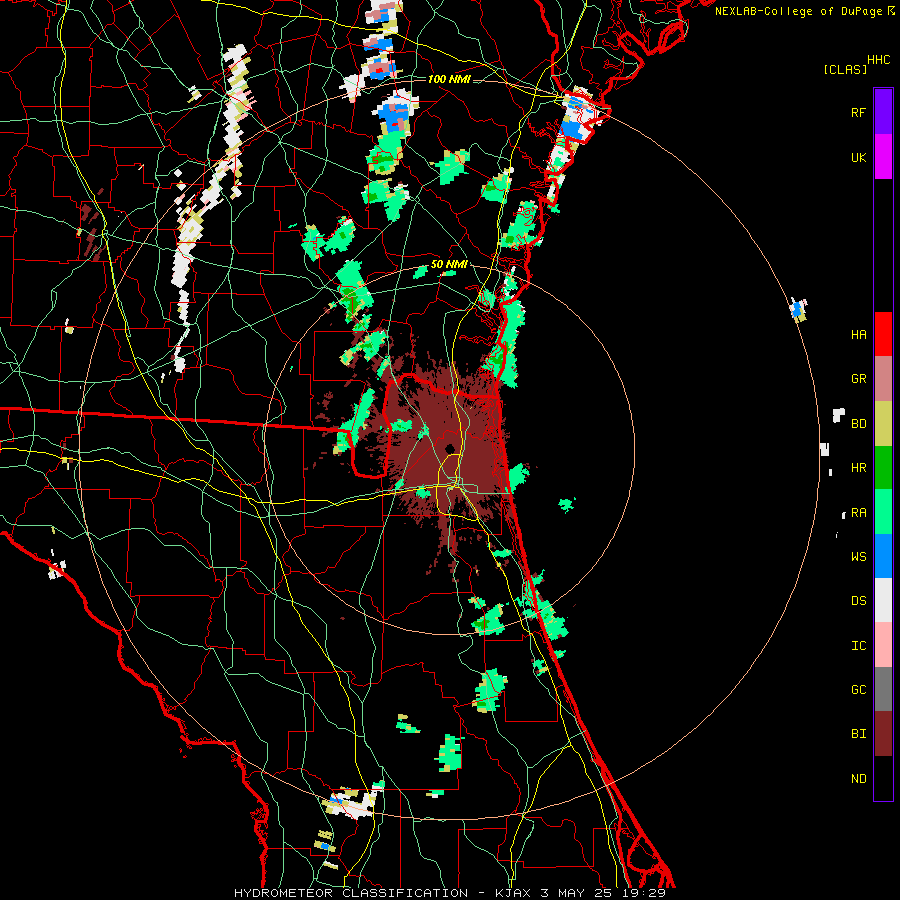Screen dimensions: 900x900
Task: Click the HR legend label
Action: pyautogui.click(x=858, y=468)
